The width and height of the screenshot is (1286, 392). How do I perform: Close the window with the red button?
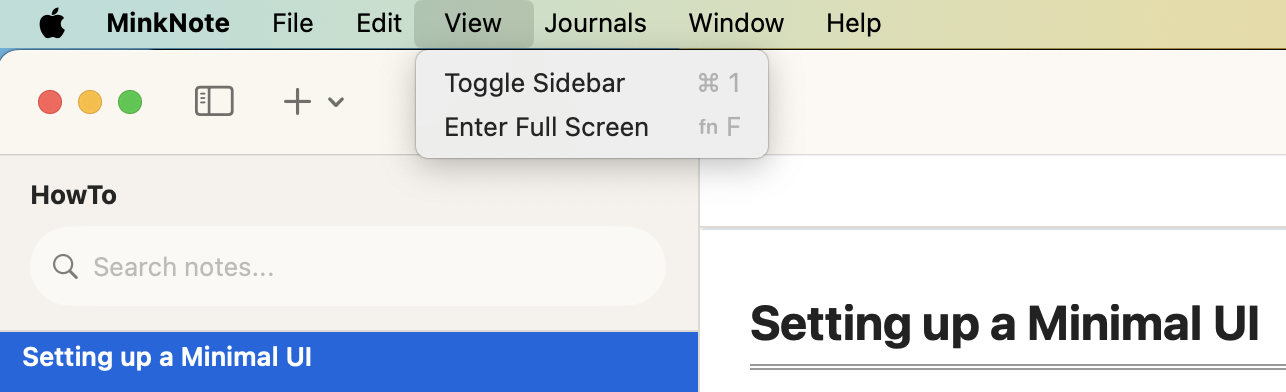click(50, 102)
